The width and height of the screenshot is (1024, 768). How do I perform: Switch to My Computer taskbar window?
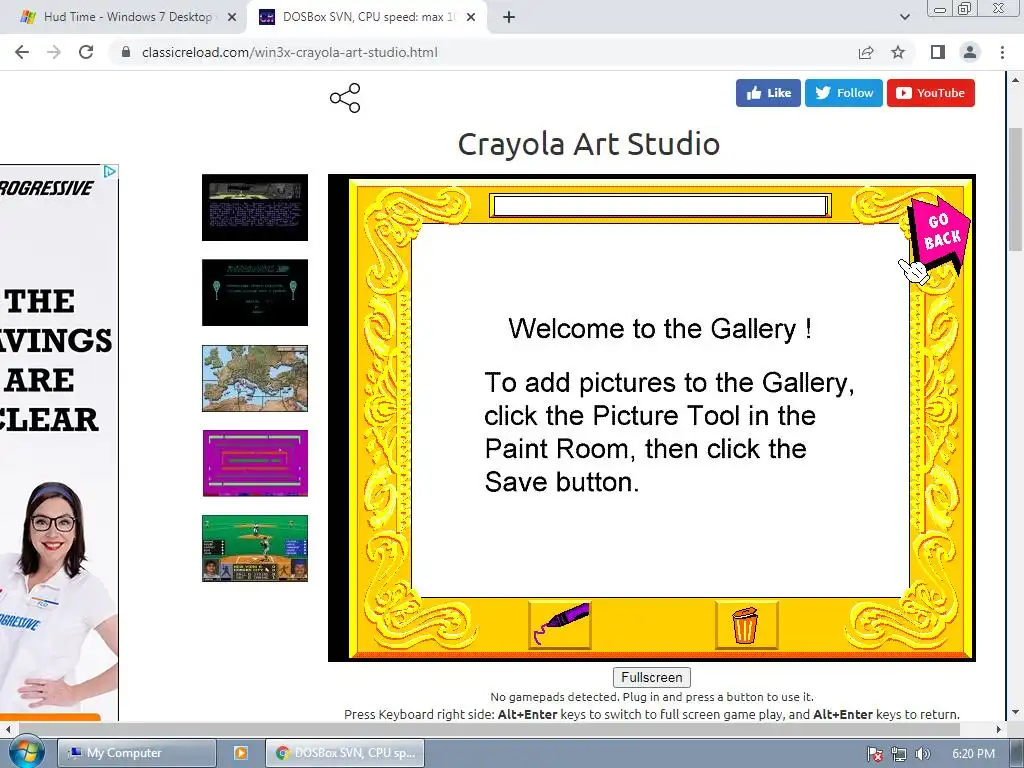pos(136,753)
